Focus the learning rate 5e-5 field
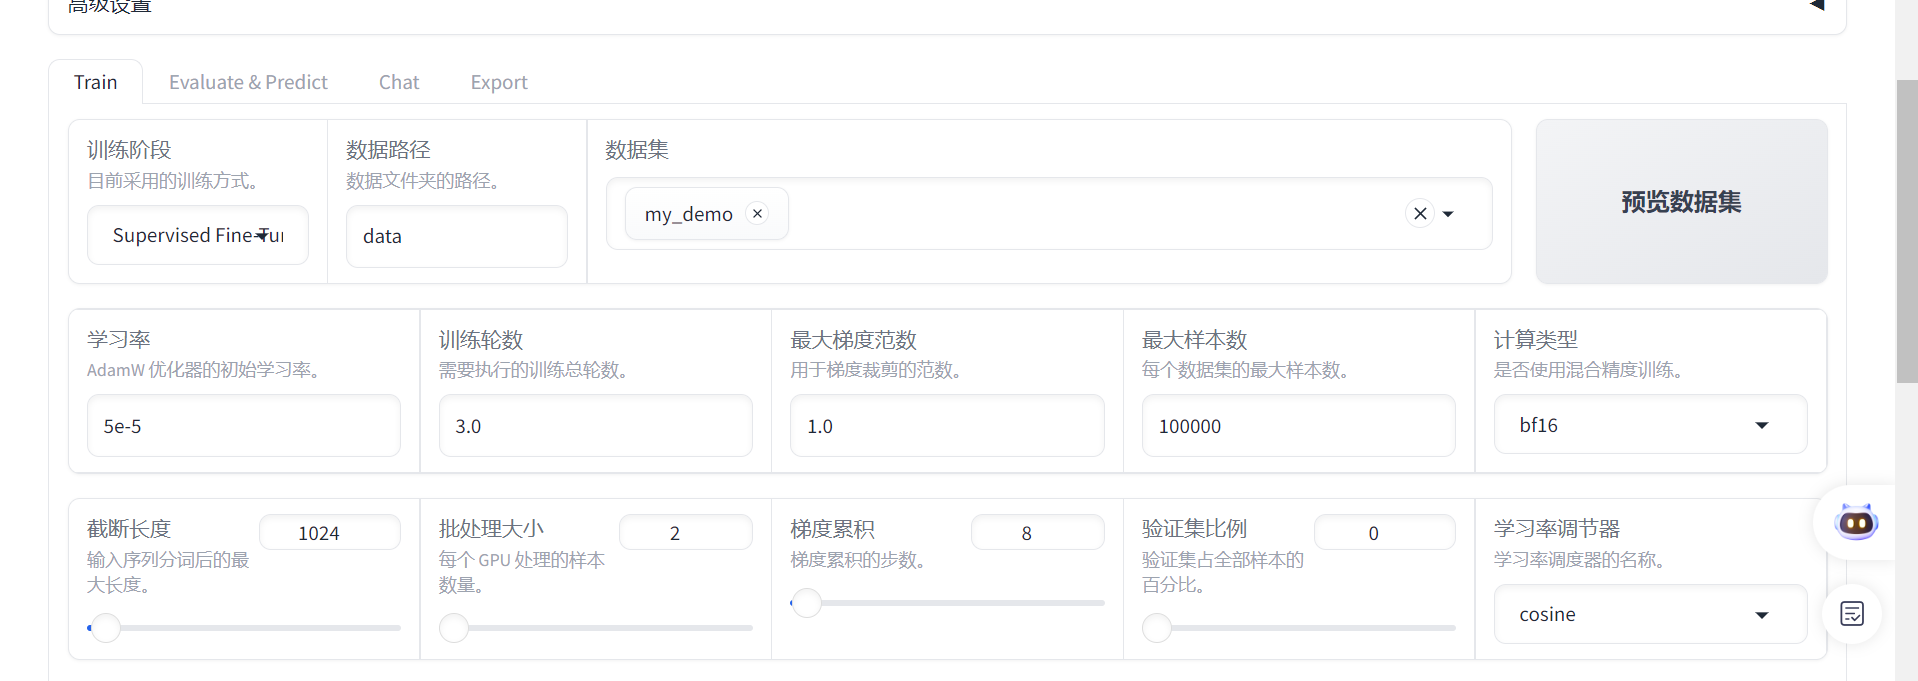 (243, 426)
